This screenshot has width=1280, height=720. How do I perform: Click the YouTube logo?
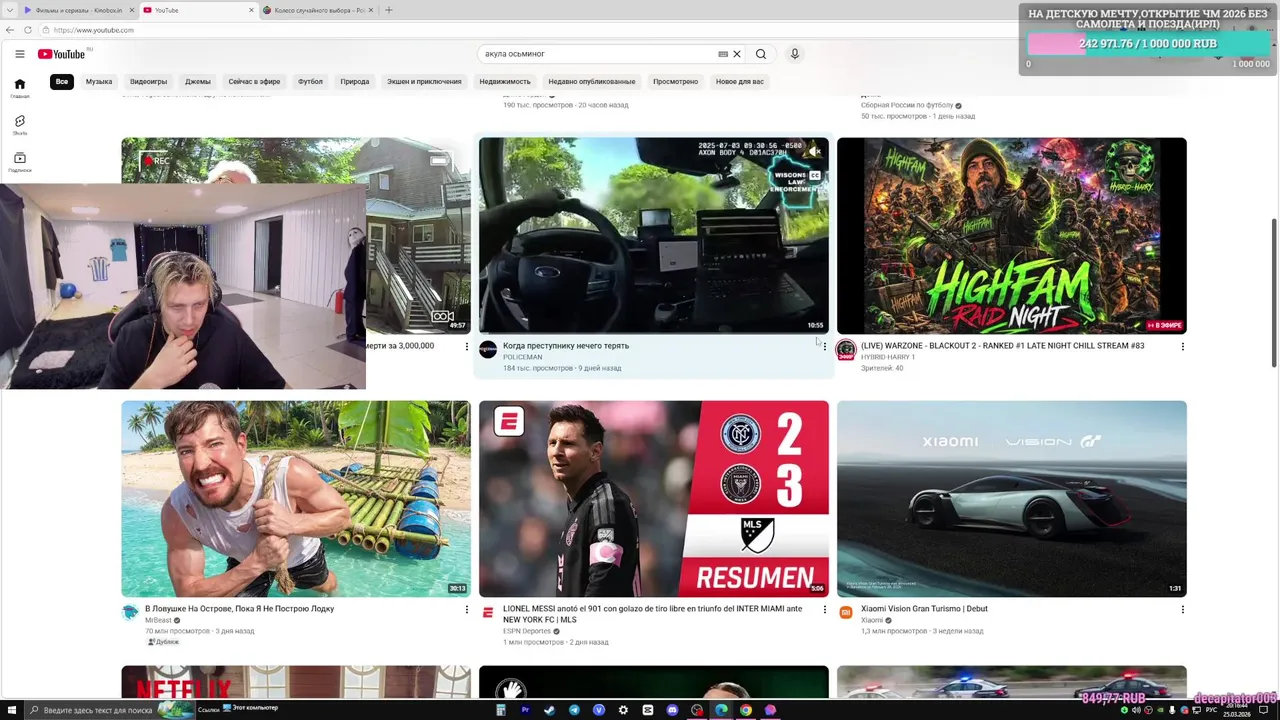62,54
